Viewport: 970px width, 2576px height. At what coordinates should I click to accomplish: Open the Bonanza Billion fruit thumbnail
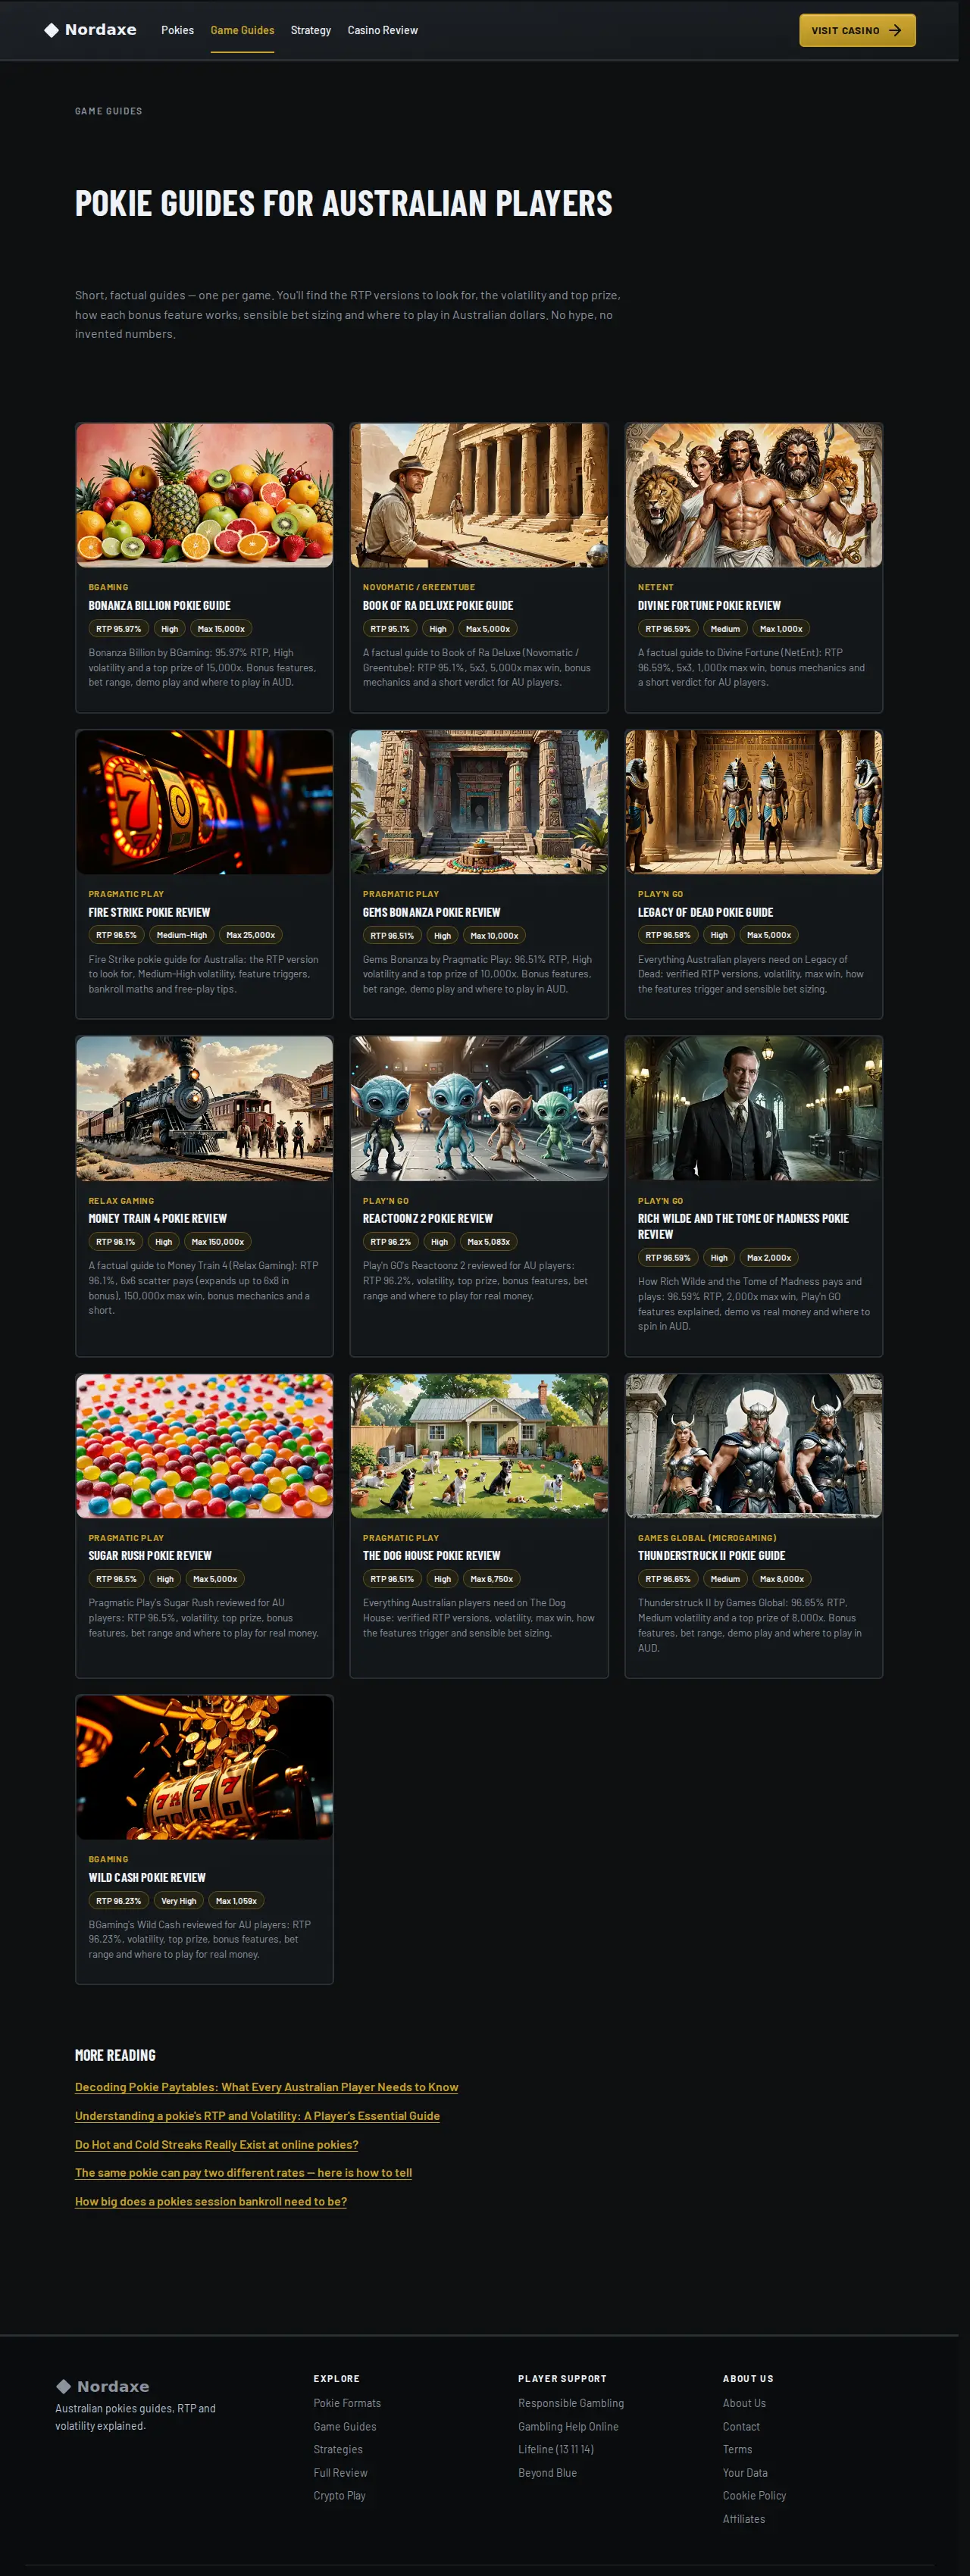tap(205, 495)
